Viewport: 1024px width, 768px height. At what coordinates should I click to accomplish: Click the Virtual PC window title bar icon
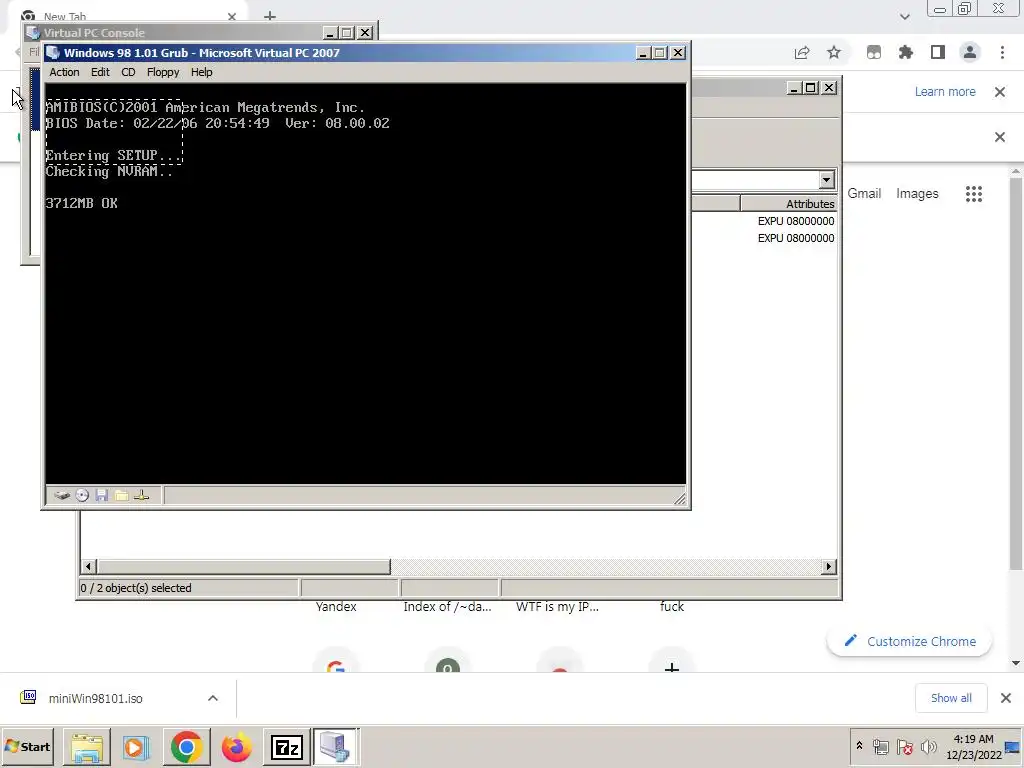[53, 53]
